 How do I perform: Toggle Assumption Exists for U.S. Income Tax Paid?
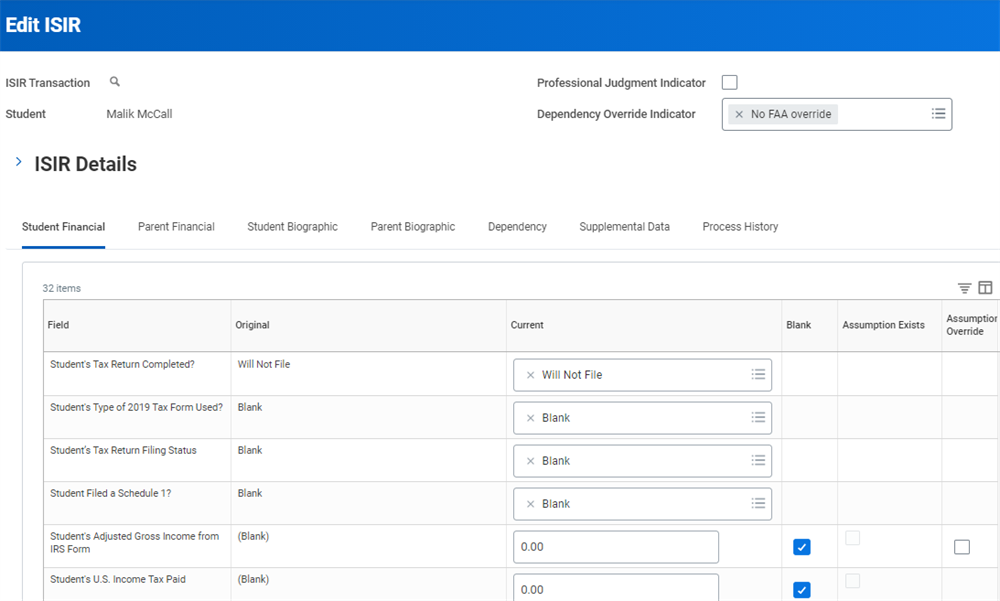click(x=853, y=581)
